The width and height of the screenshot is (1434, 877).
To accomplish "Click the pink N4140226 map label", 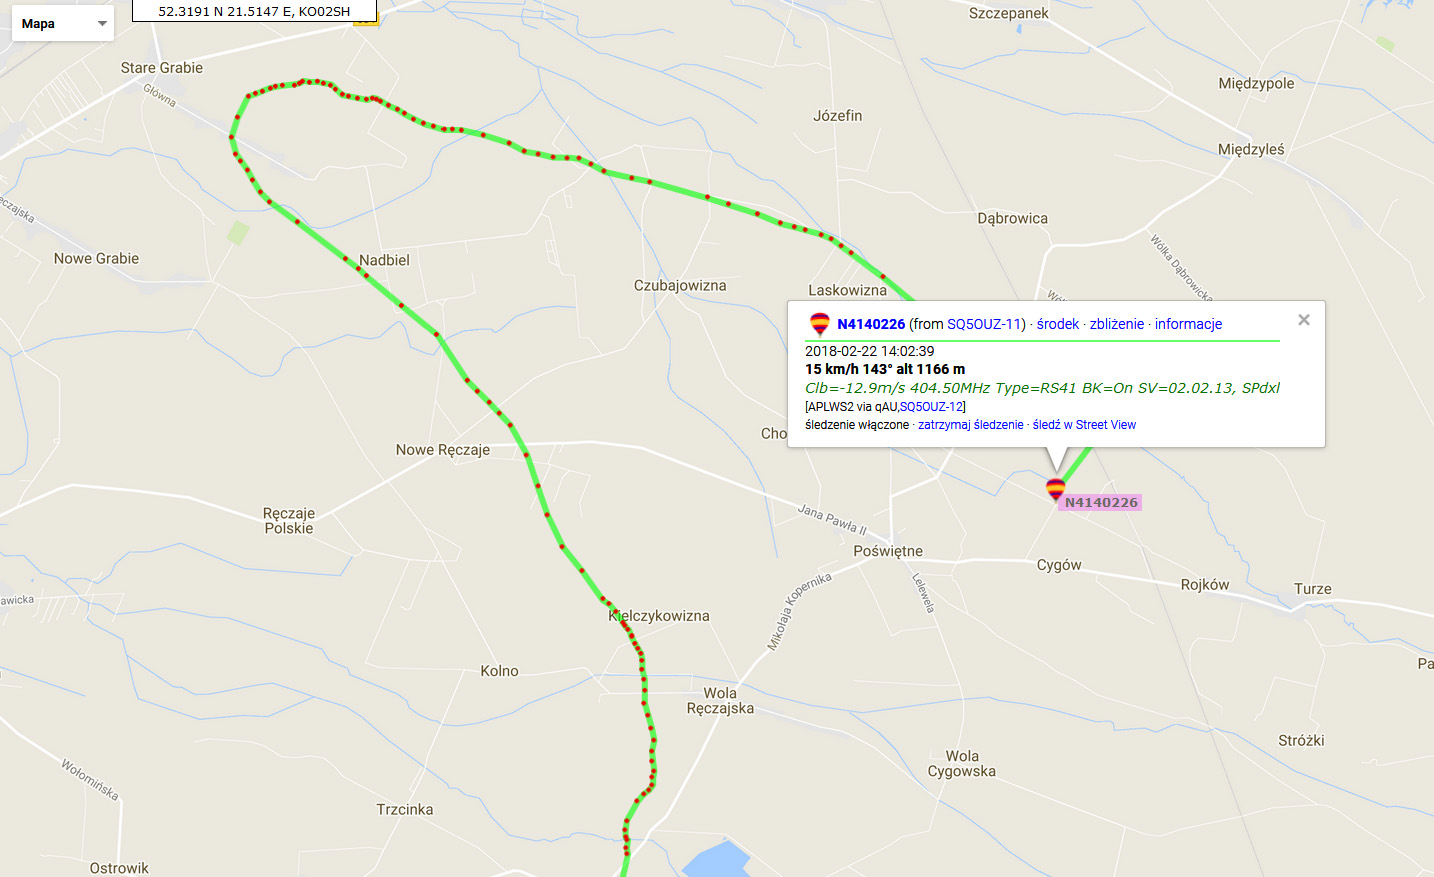I will [1101, 502].
